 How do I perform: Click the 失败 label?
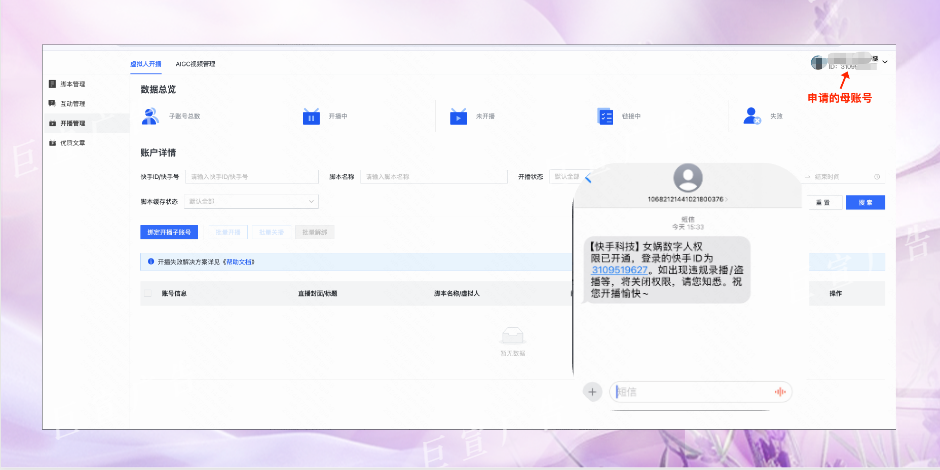pos(776,116)
